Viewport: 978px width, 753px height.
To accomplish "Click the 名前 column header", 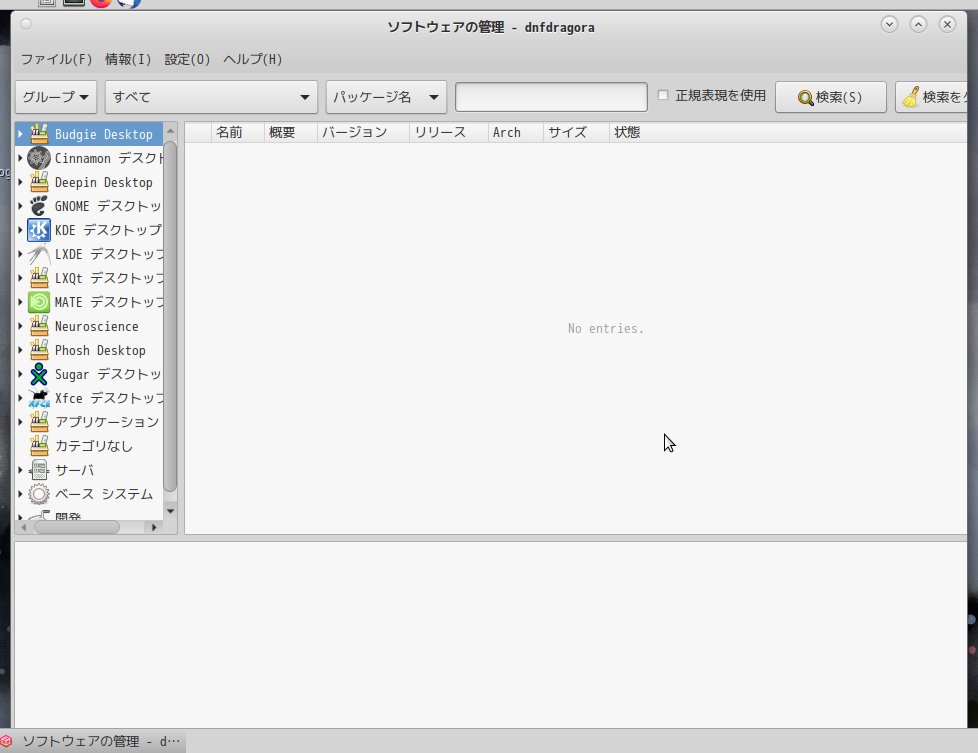I will 238,132.
